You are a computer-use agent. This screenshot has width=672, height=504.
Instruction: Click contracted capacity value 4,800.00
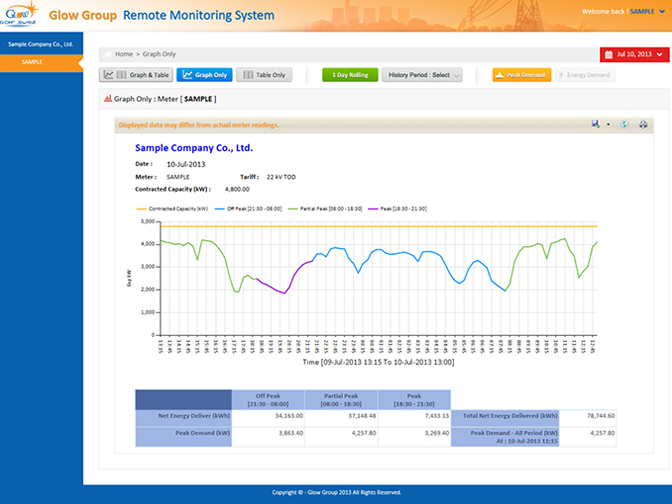[x=237, y=189]
